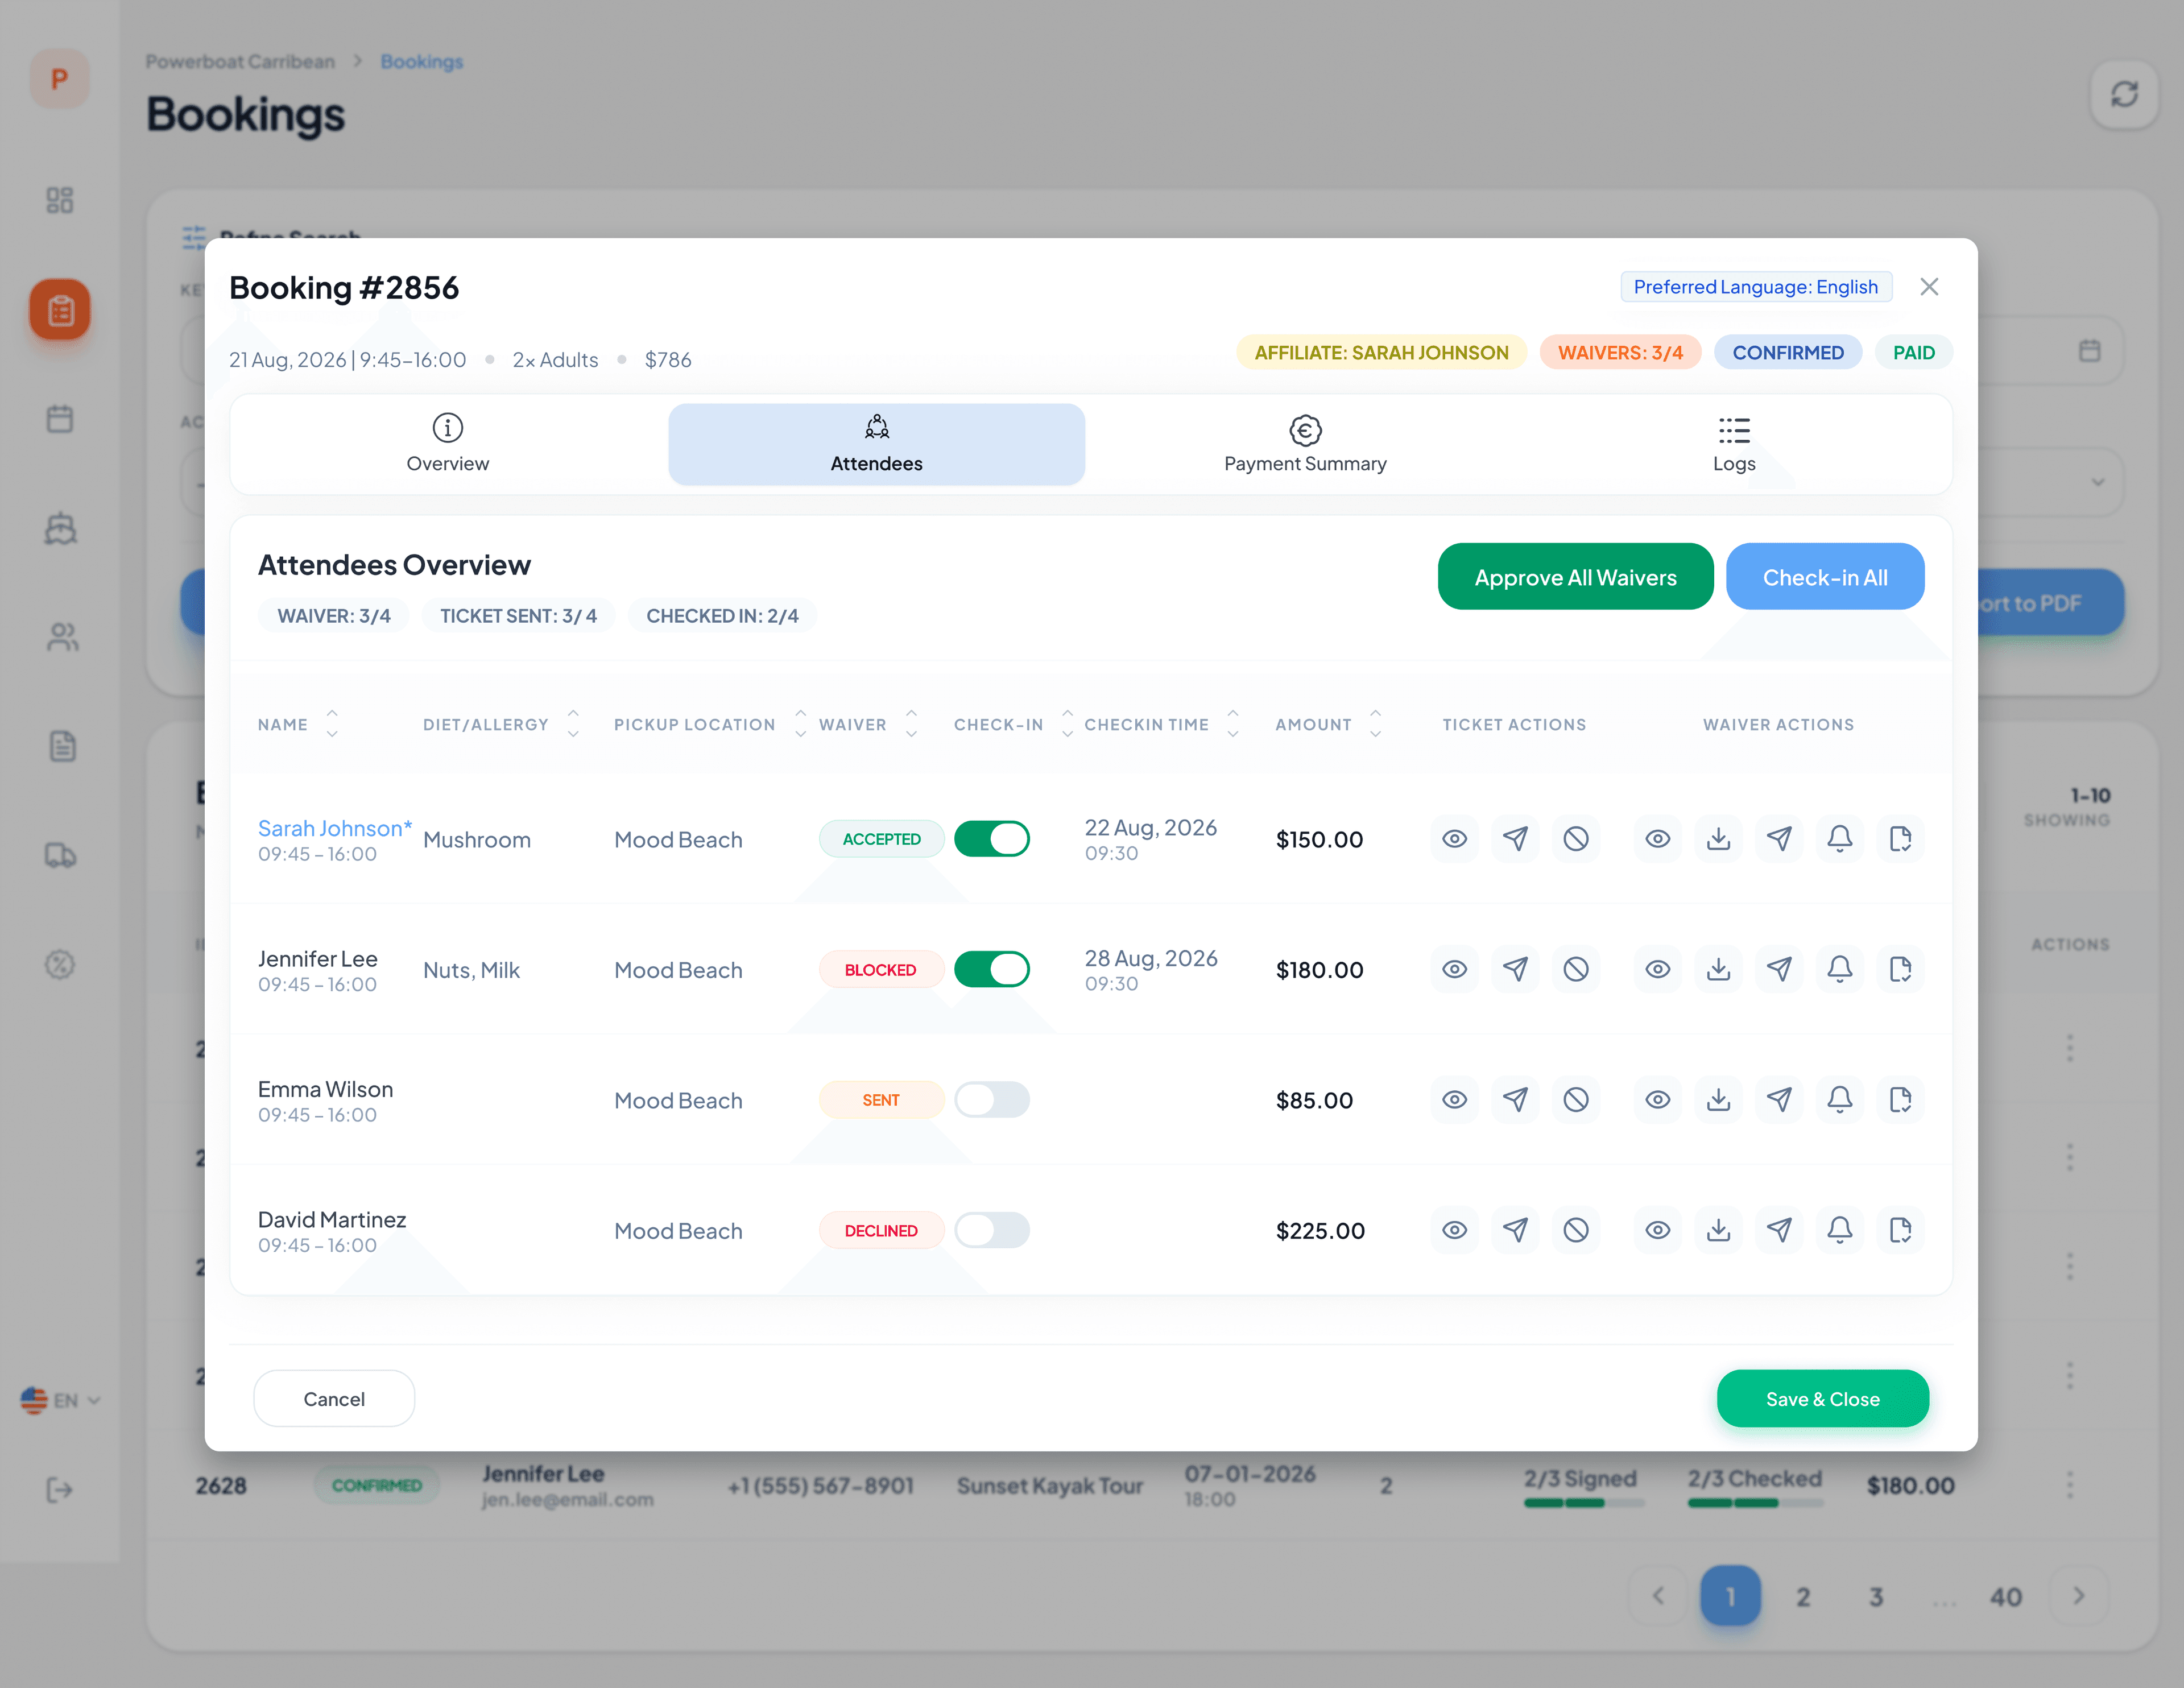
Task: Enable check-in for Emma Wilson
Action: coord(991,1099)
